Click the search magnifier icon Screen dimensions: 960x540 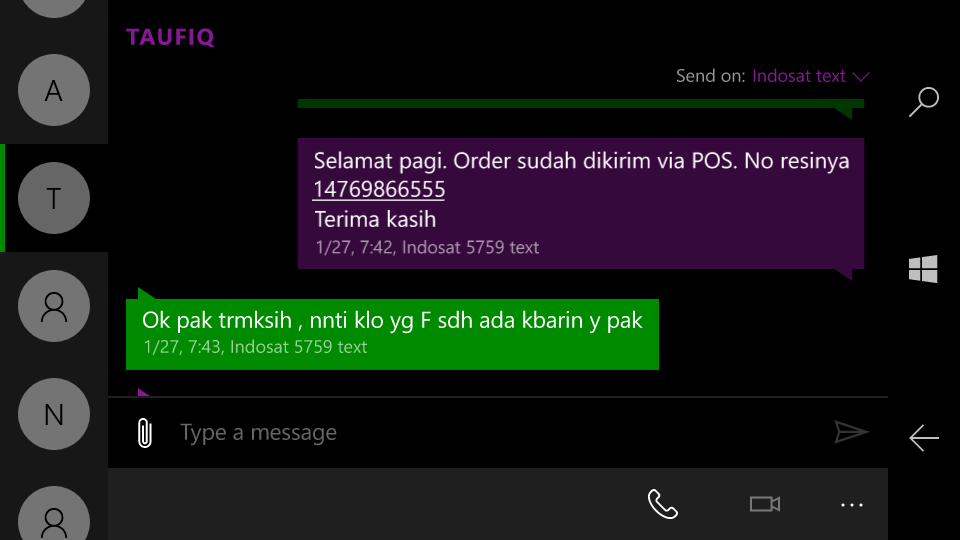click(923, 102)
